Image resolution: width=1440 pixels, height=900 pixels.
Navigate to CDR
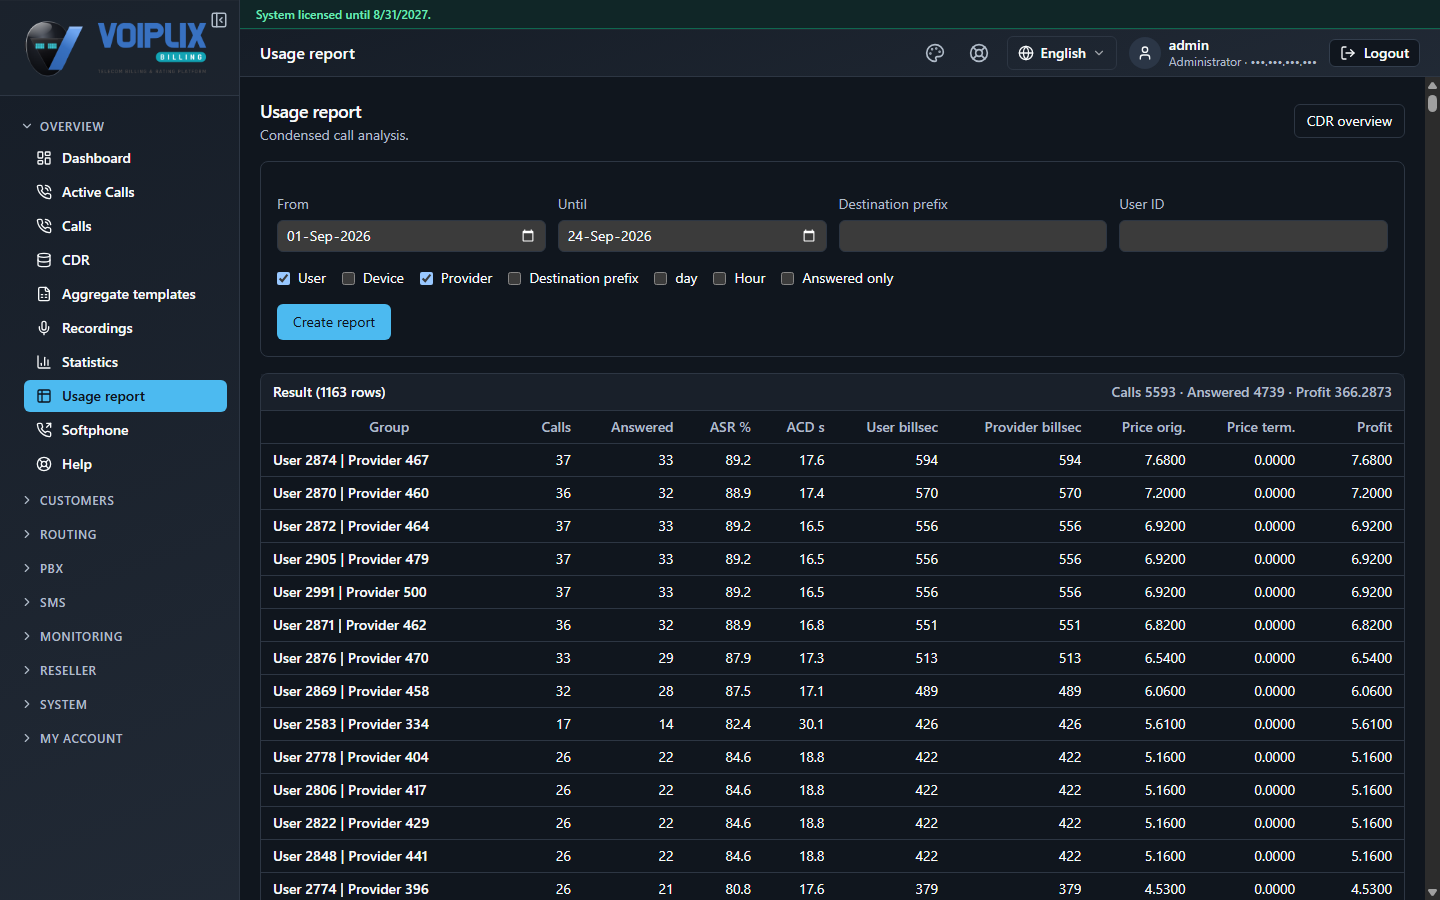[125, 260]
